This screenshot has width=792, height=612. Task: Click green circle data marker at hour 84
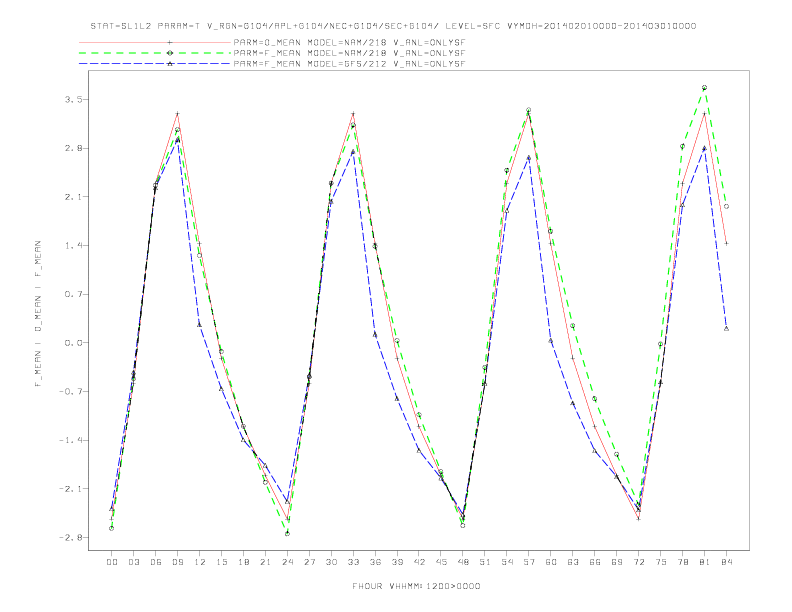726,207
